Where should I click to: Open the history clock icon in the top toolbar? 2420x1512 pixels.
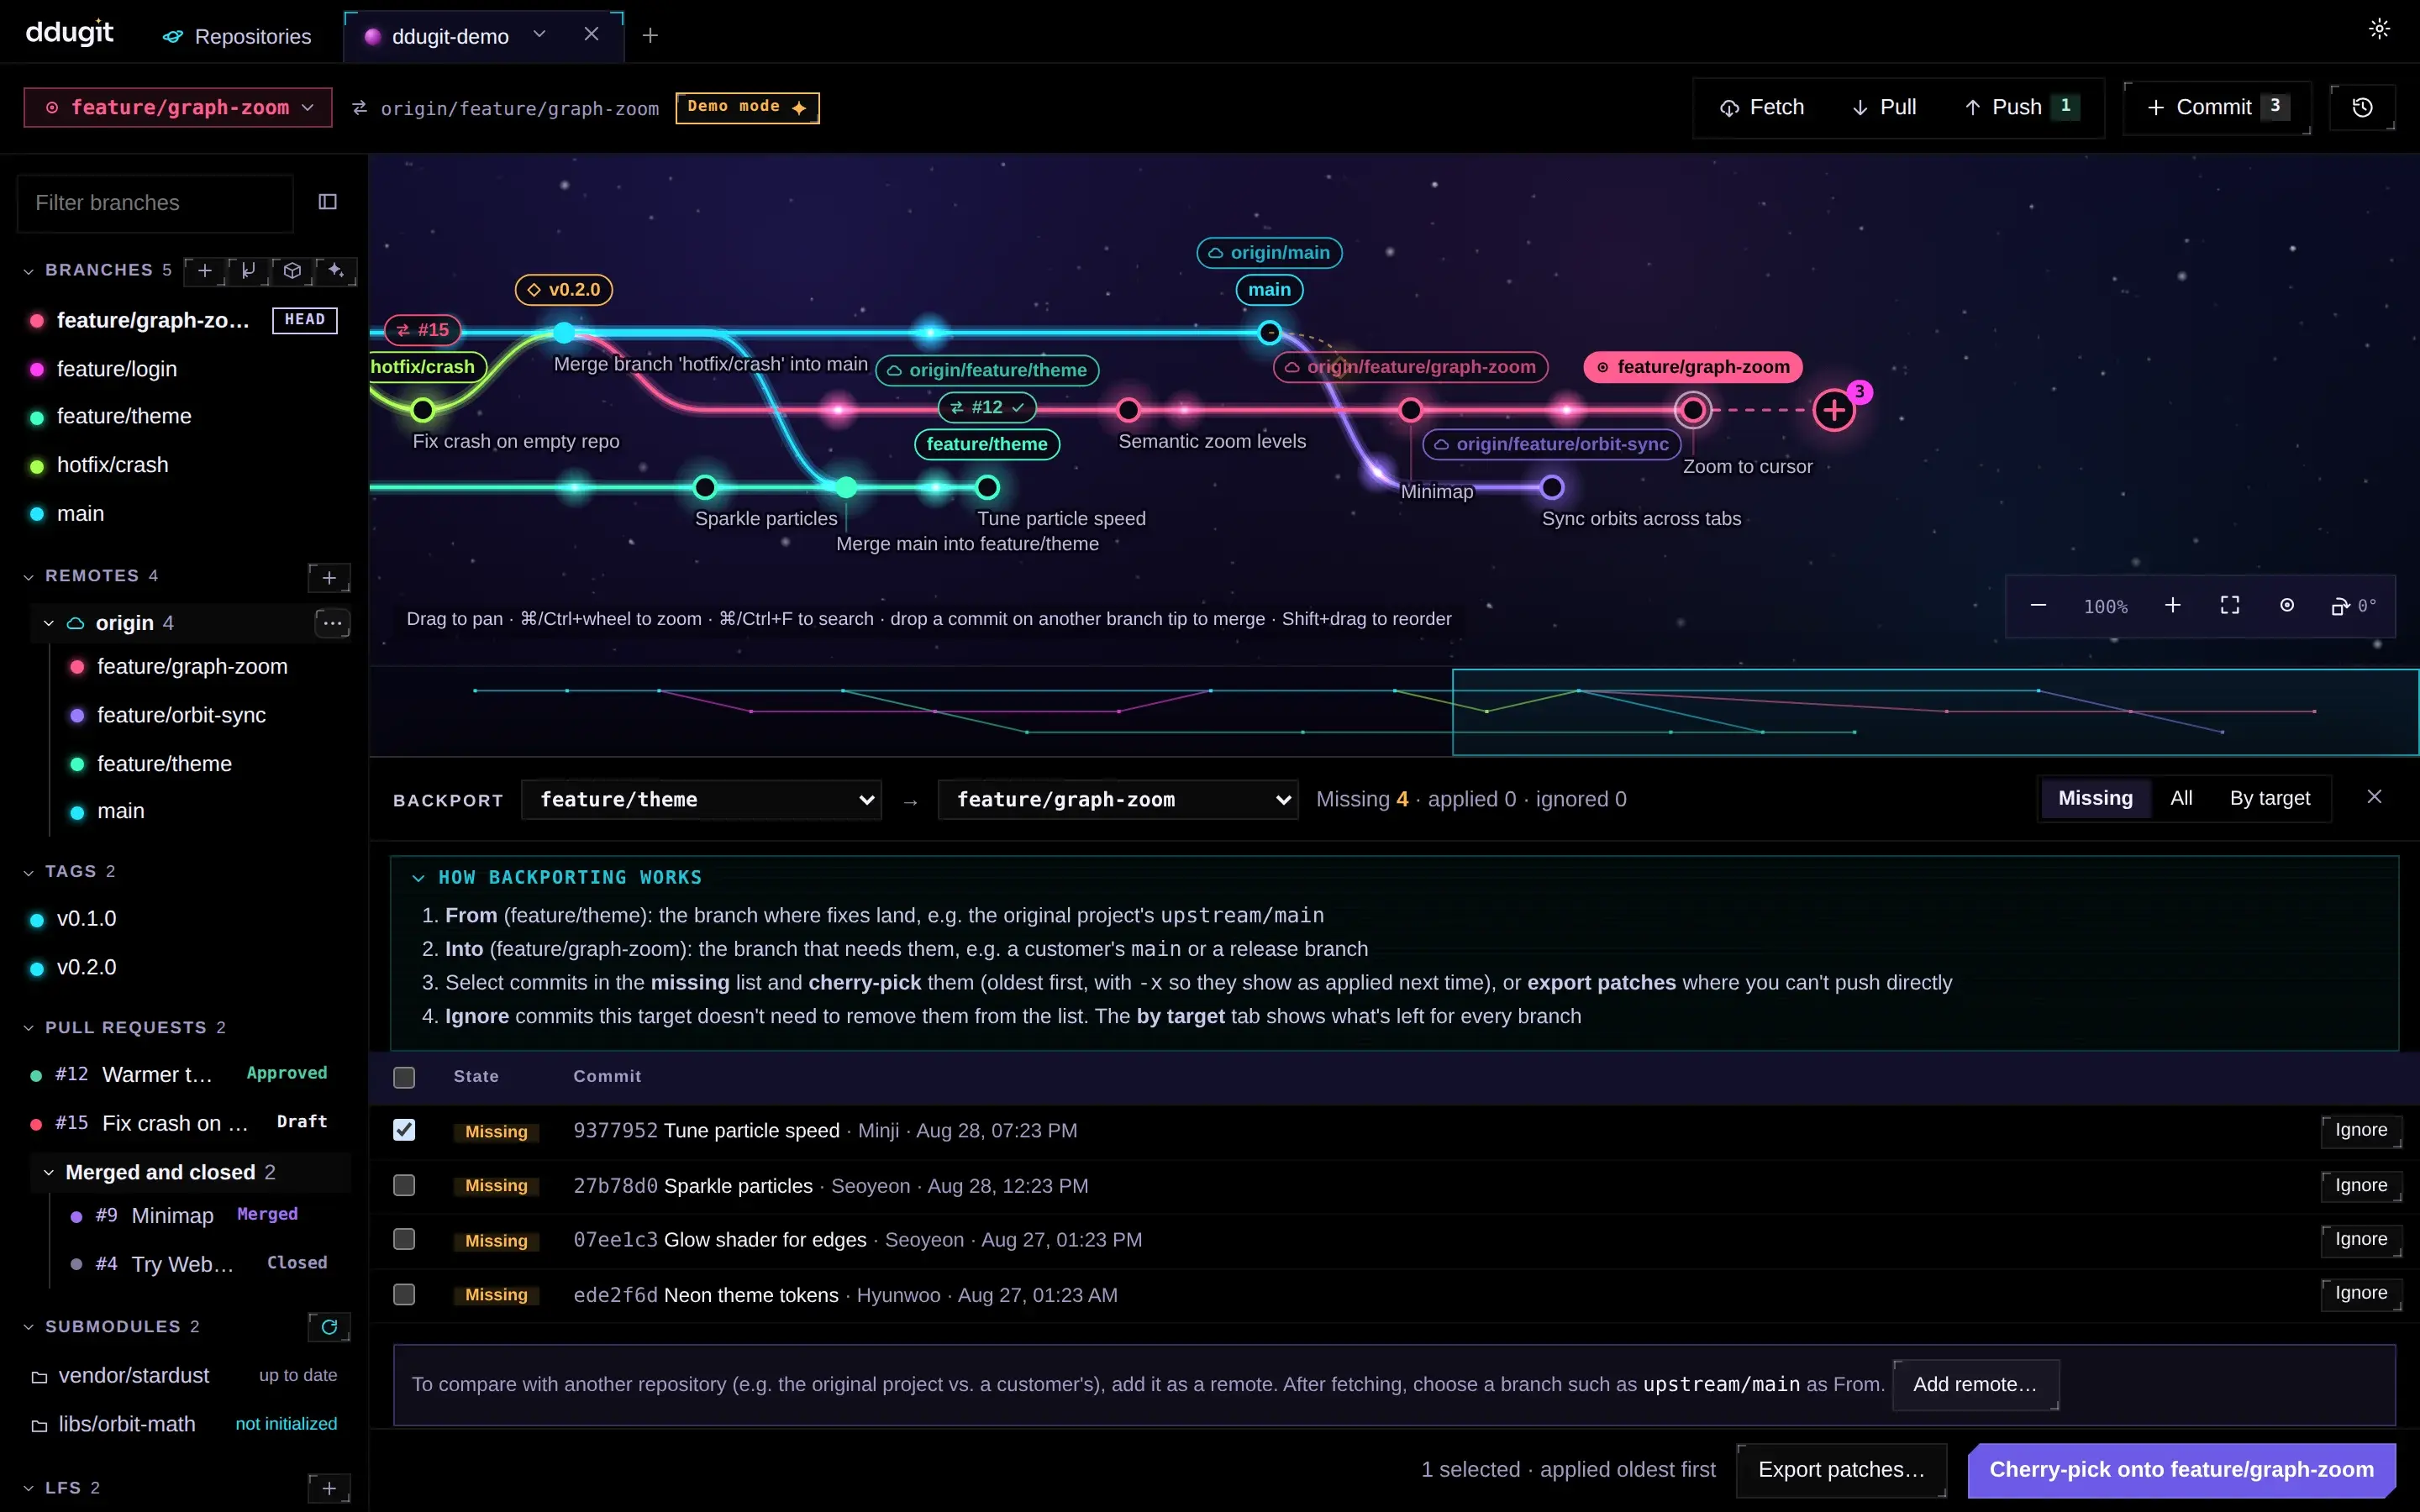[2362, 107]
